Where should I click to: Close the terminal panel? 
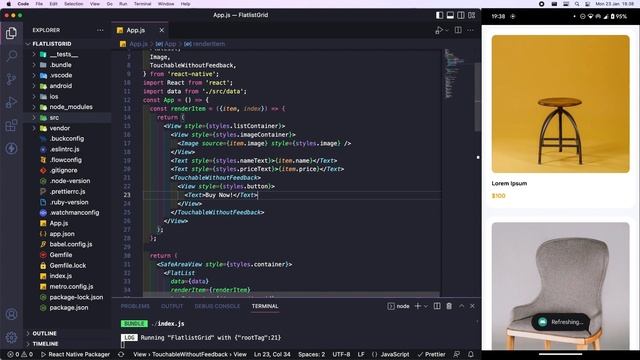(x=472, y=306)
